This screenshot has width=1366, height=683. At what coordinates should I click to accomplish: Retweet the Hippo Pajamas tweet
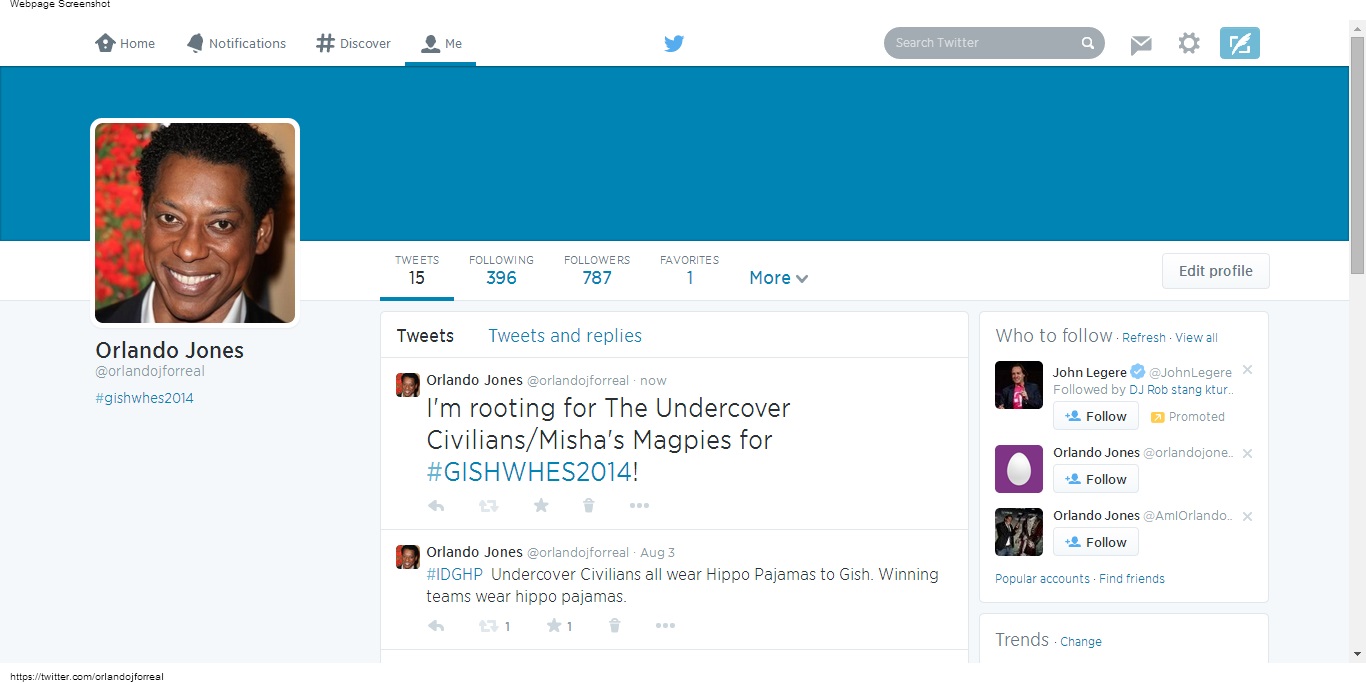[x=488, y=626]
